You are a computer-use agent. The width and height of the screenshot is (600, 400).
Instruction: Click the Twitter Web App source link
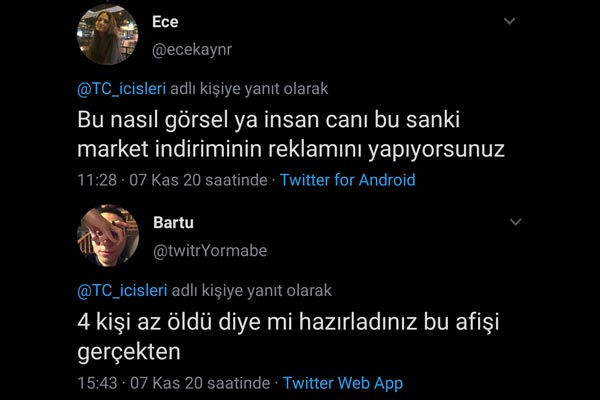pos(343,383)
